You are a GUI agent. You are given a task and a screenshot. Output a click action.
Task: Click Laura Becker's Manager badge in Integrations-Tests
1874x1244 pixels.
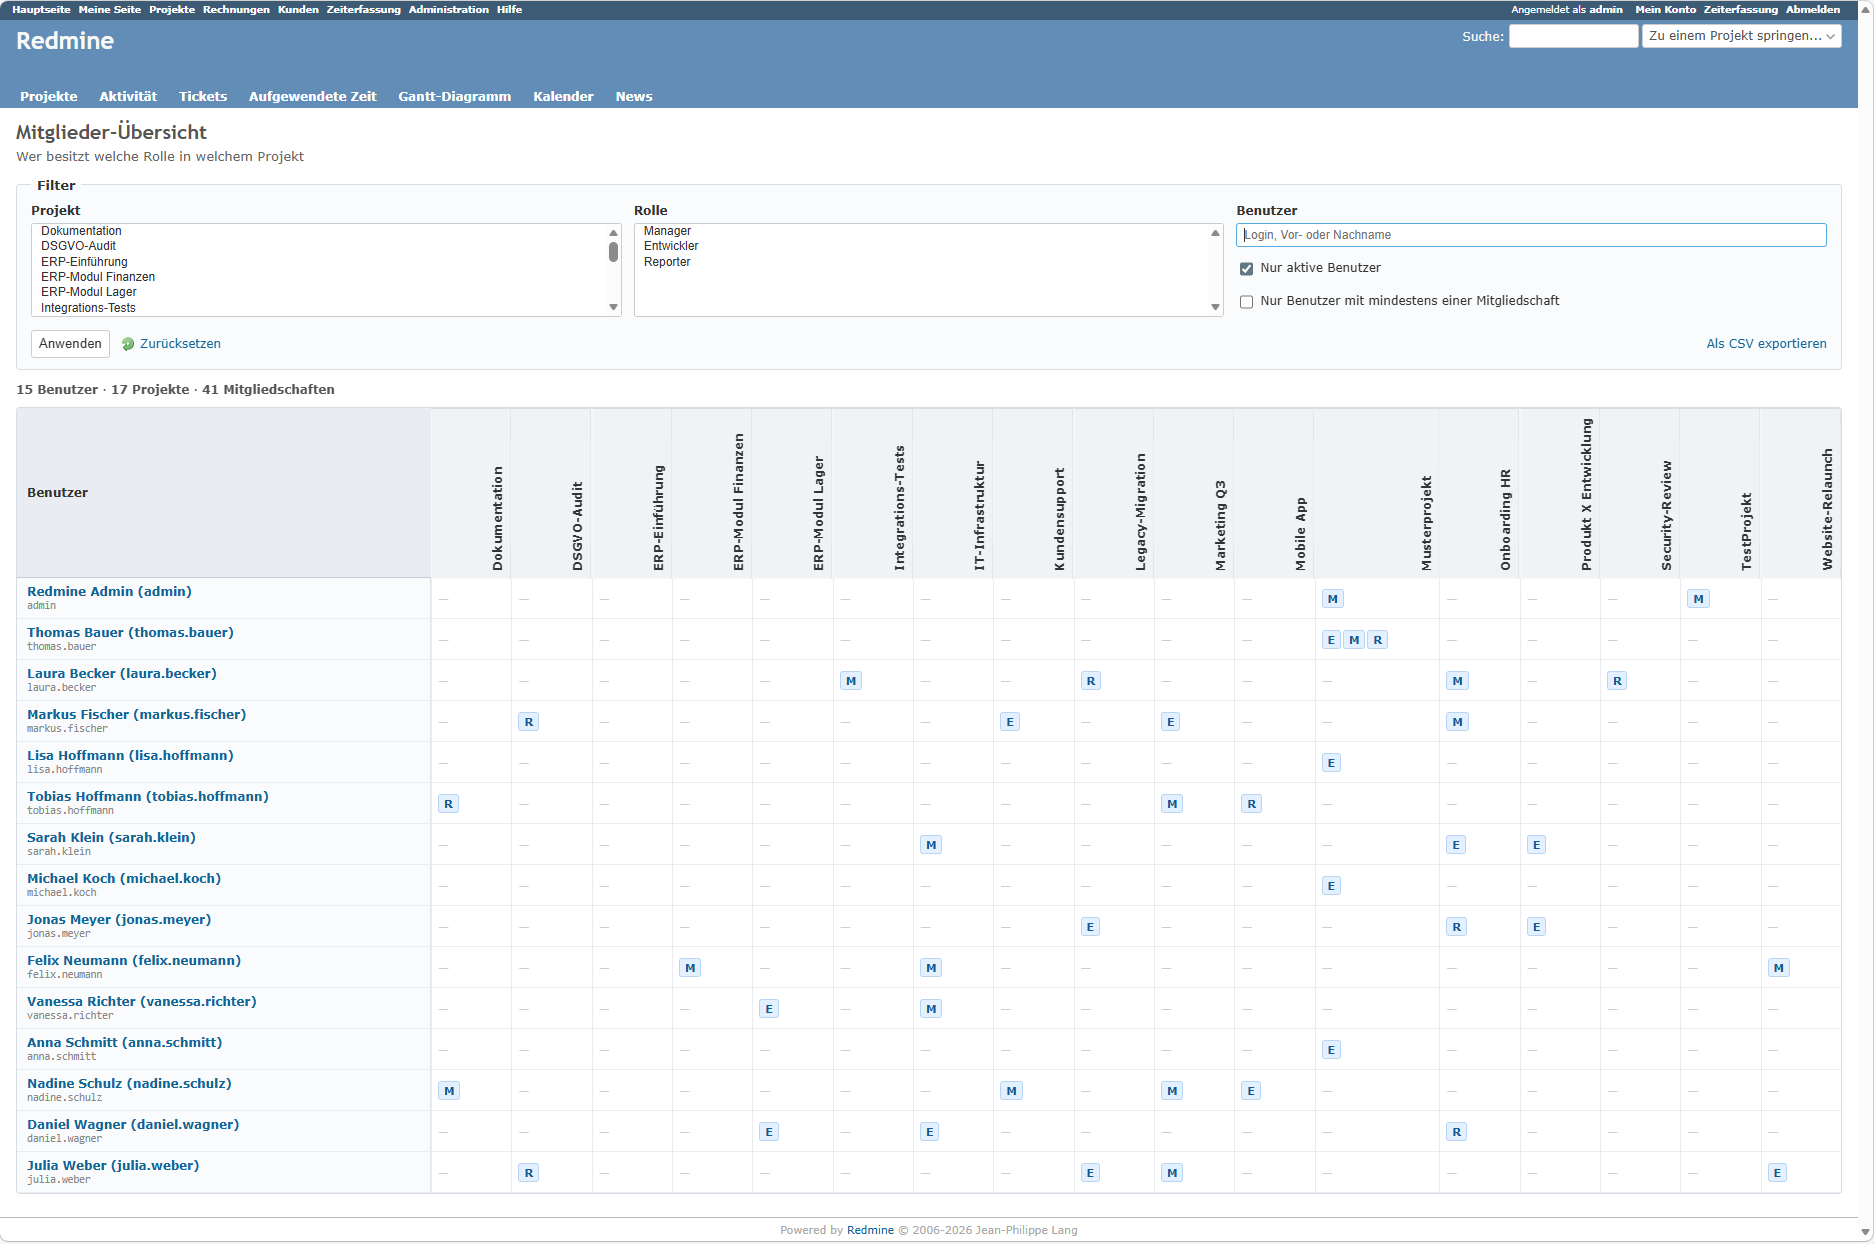pyautogui.click(x=850, y=681)
